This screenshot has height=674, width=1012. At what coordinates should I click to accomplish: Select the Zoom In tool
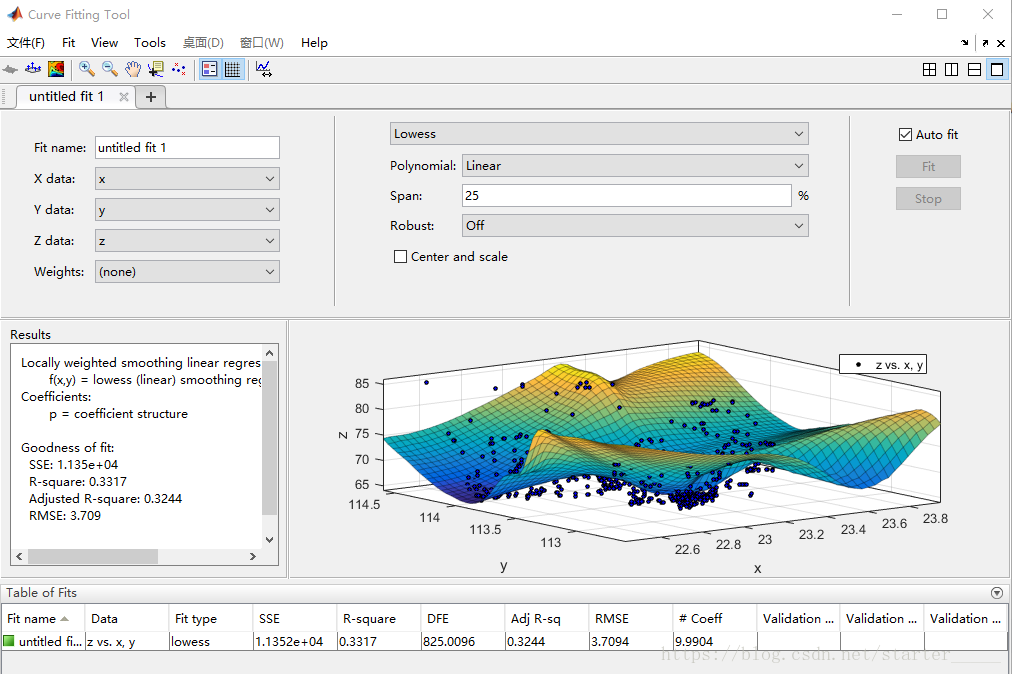pos(86,69)
